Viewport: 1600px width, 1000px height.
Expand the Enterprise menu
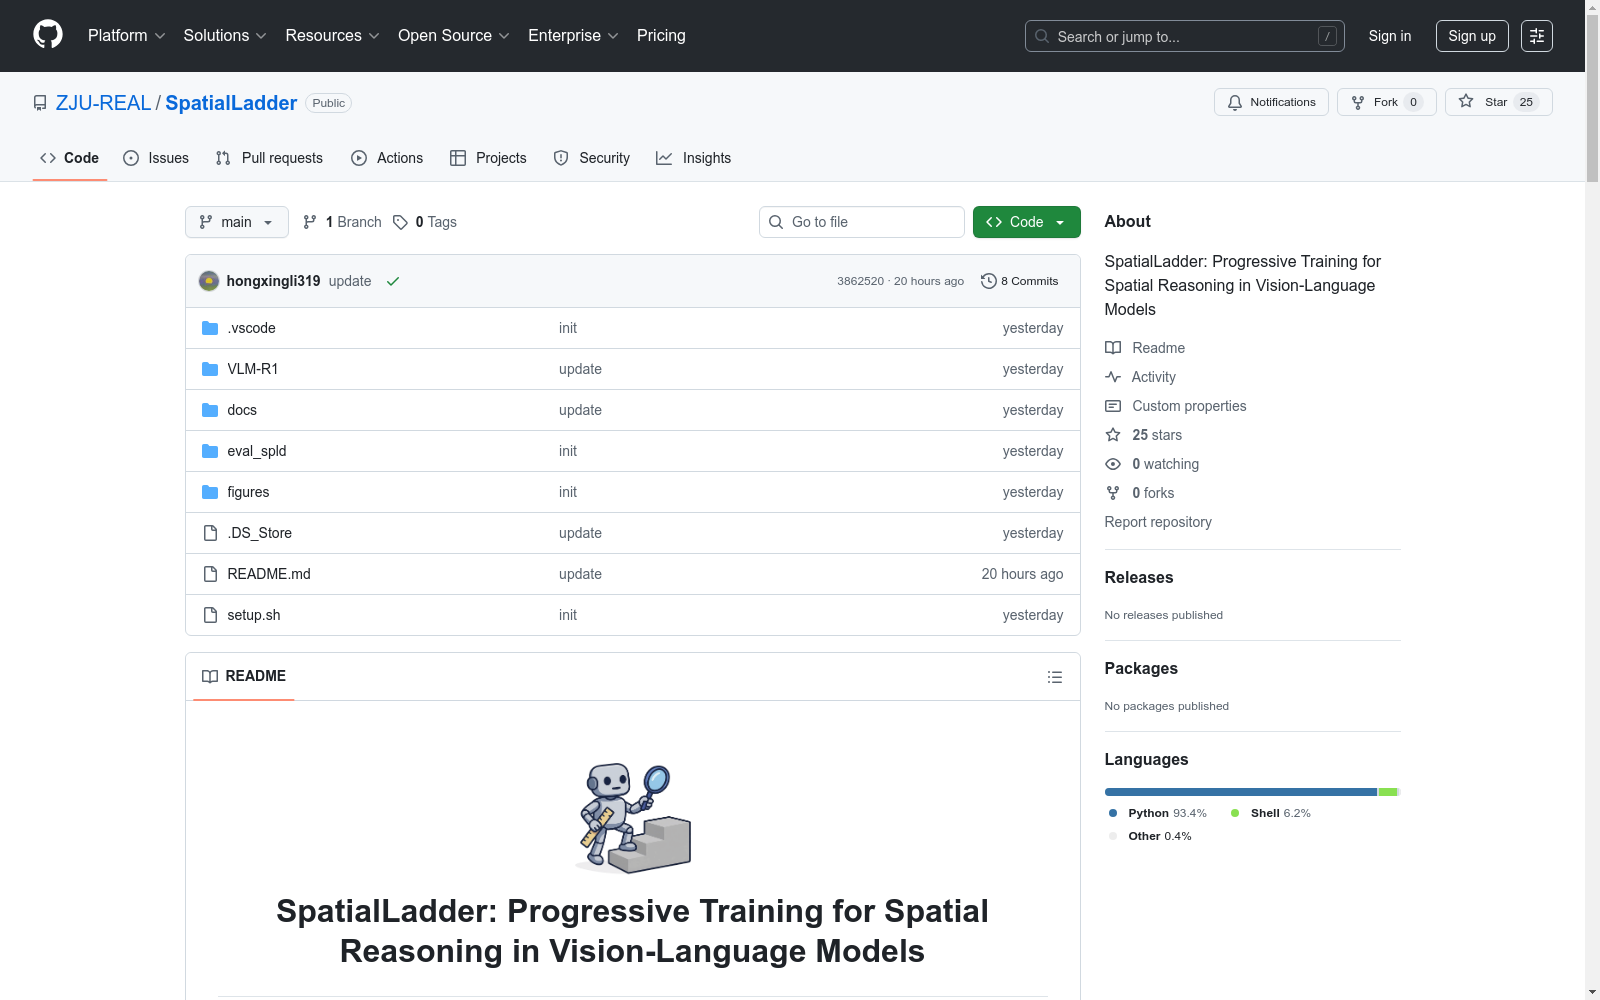pyautogui.click(x=573, y=35)
